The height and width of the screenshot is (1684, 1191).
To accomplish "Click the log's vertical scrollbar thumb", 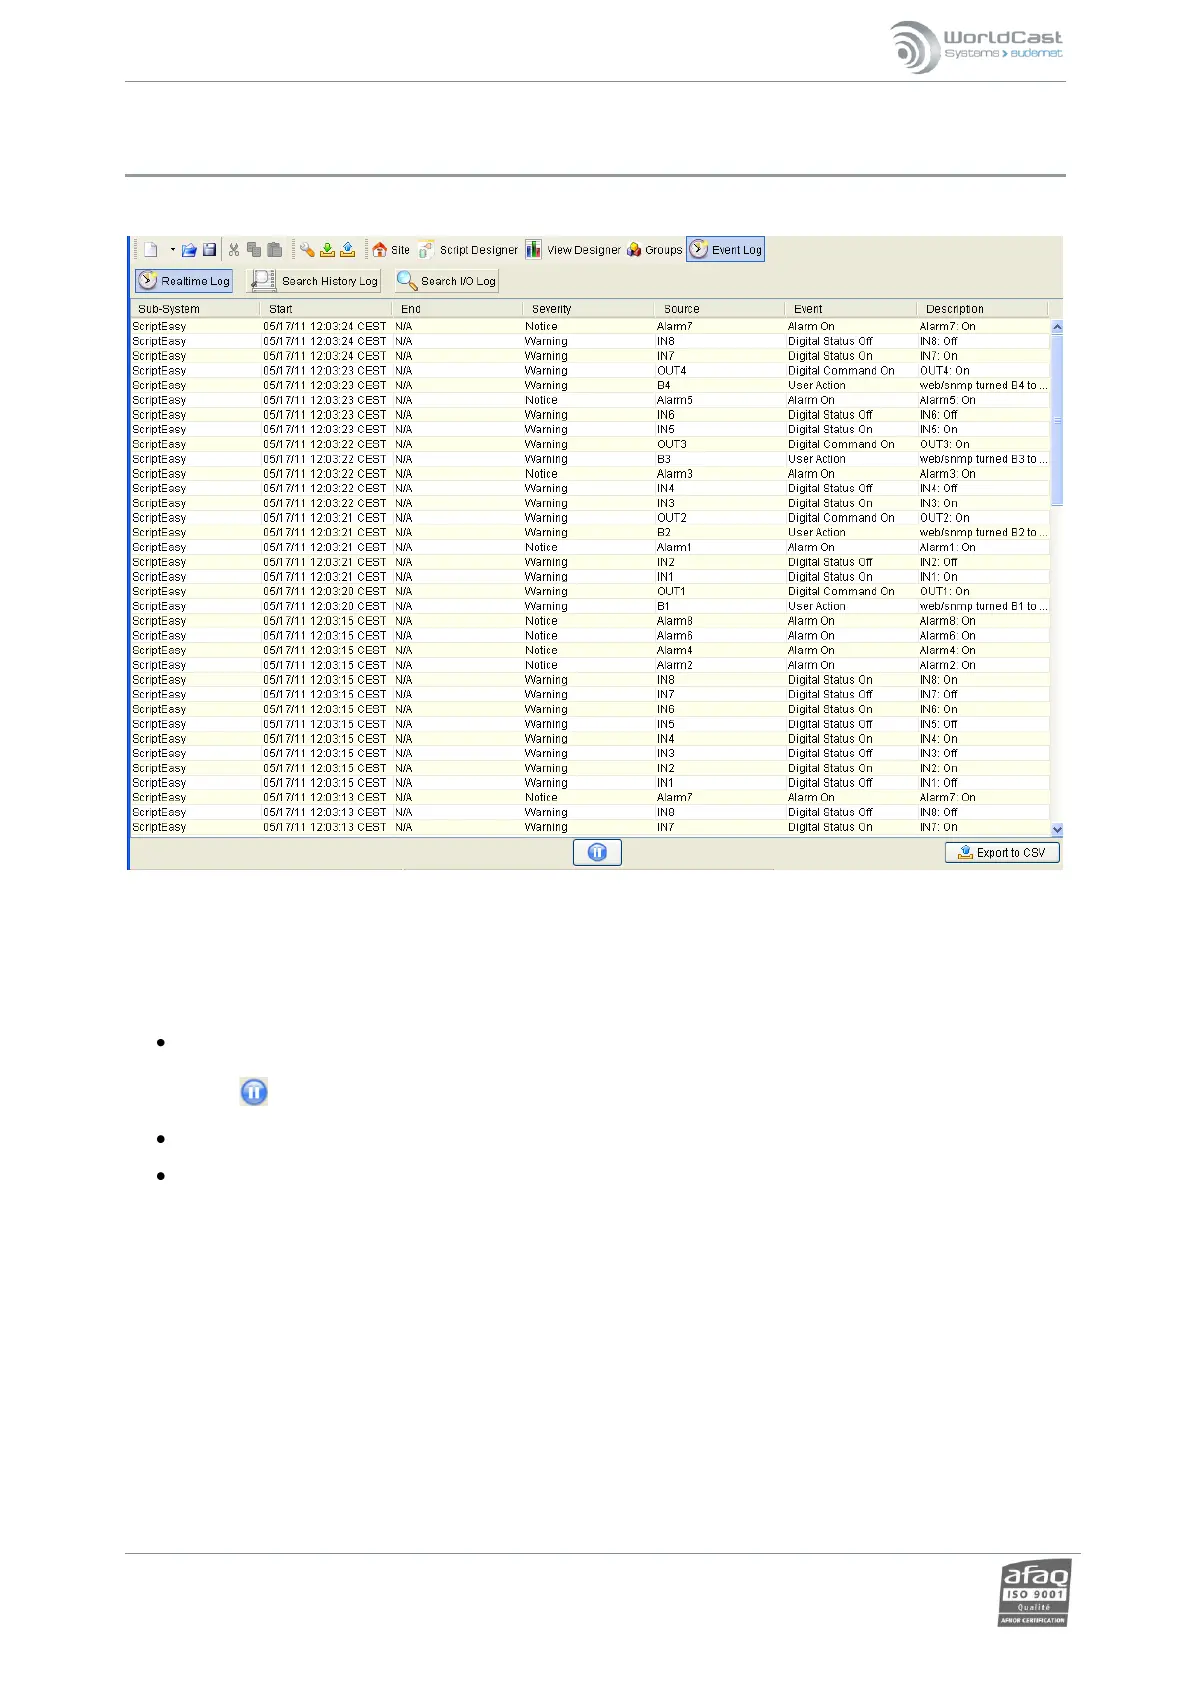I will [x=1057, y=420].
